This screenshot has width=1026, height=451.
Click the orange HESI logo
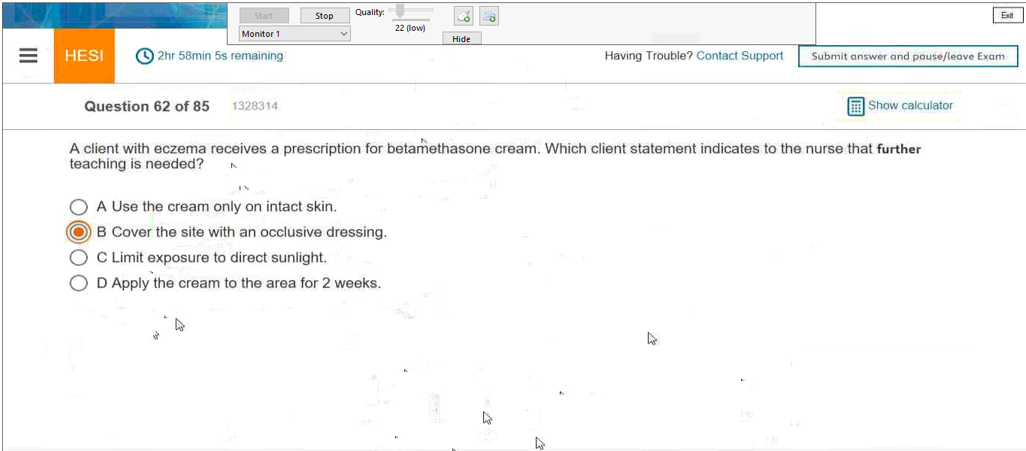point(84,57)
